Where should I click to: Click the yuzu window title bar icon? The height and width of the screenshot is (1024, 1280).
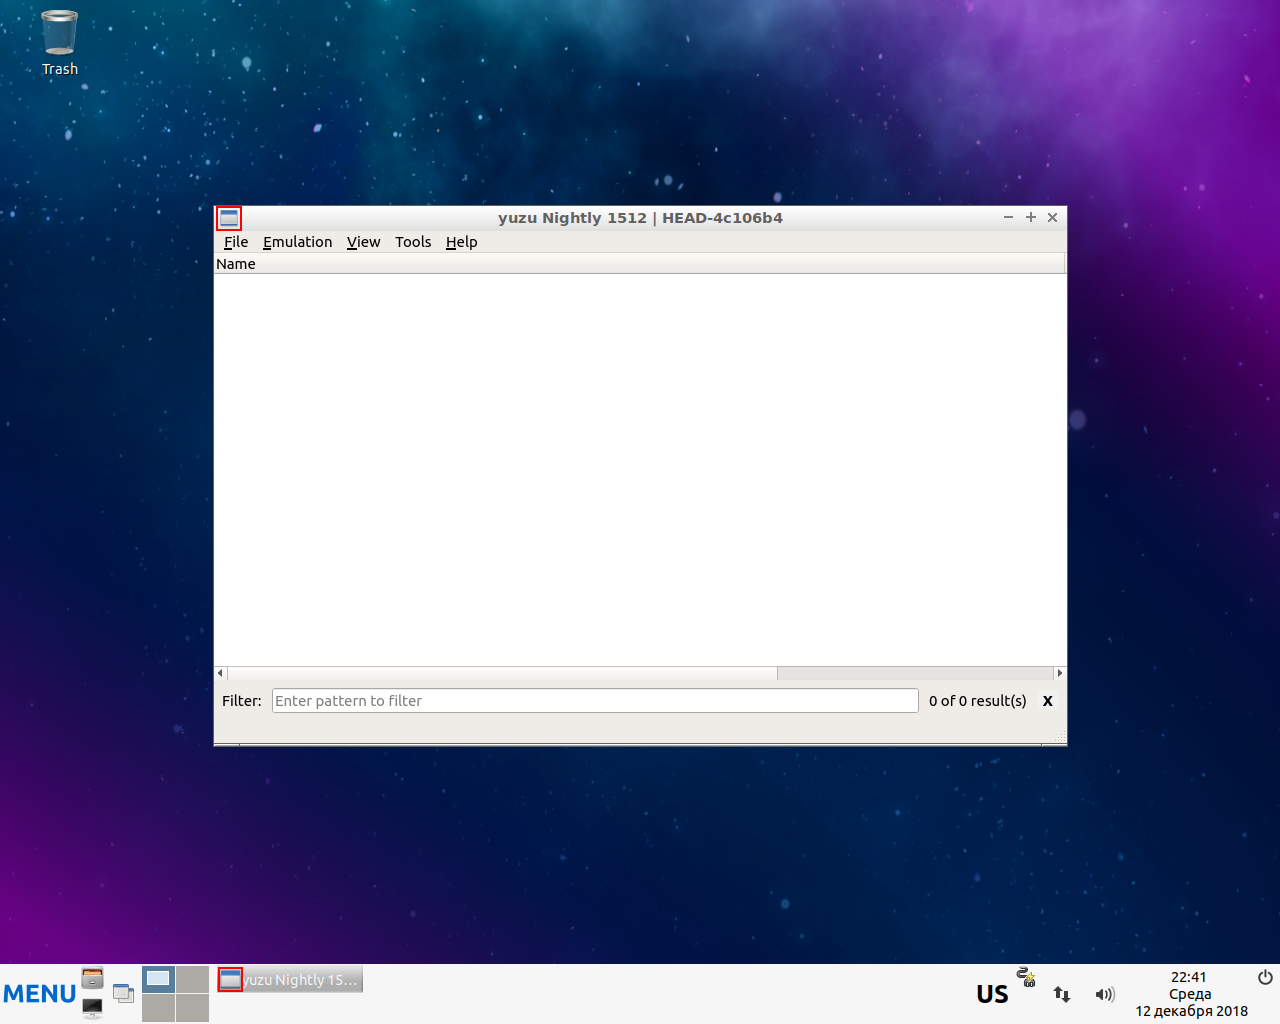pyautogui.click(x=228, y=217)
